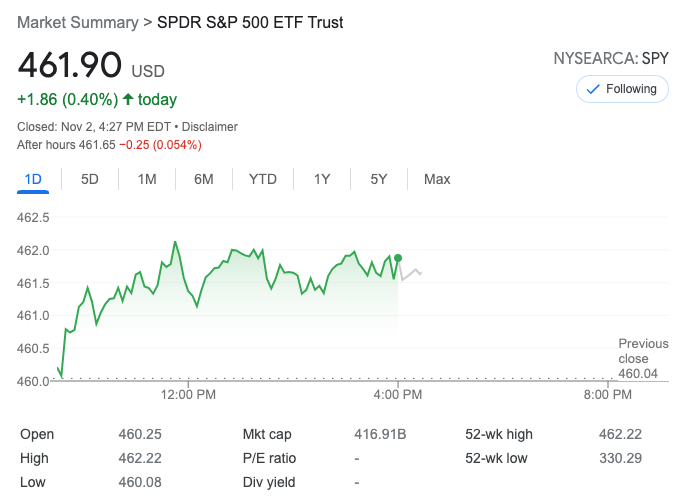This screenshot has width=685, height=498.
Task: Click the NYSEARCA: SPY ticker text
Action: pos(610,59)
